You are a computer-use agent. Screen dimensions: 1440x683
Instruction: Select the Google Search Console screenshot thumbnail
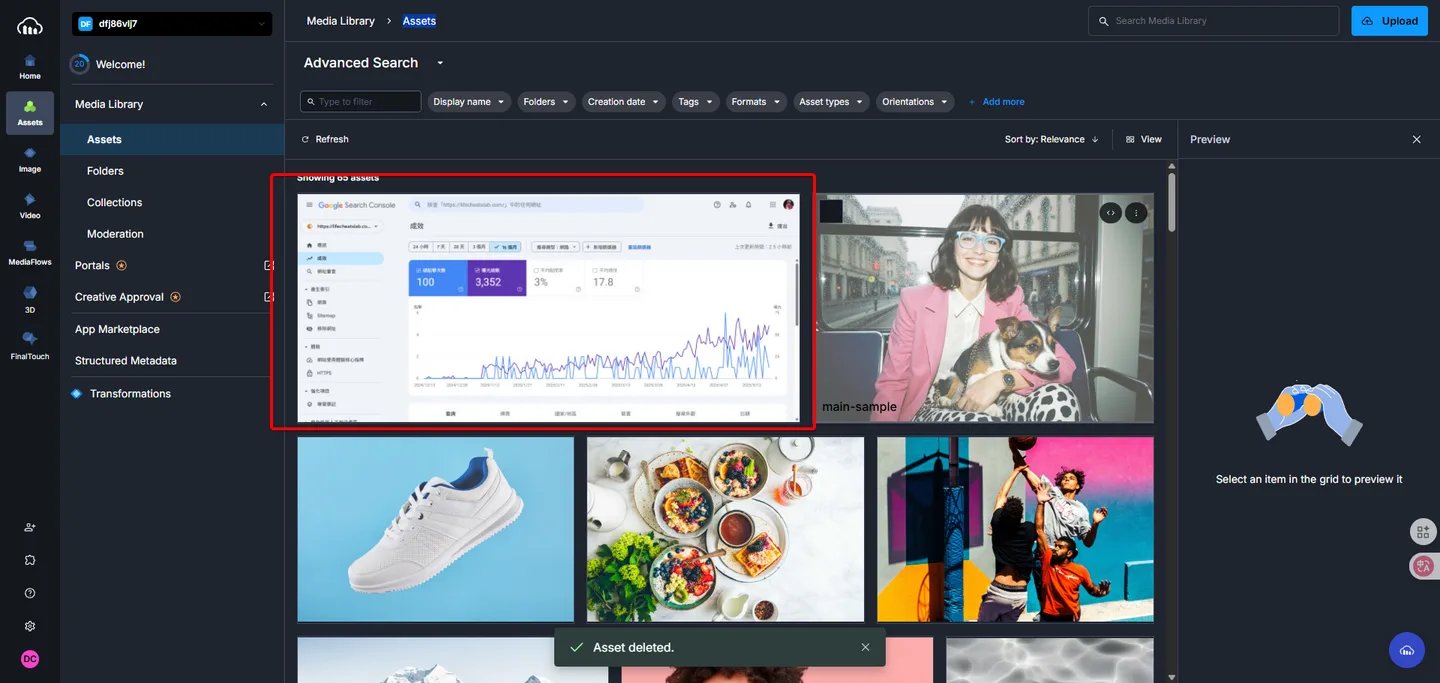548,308
